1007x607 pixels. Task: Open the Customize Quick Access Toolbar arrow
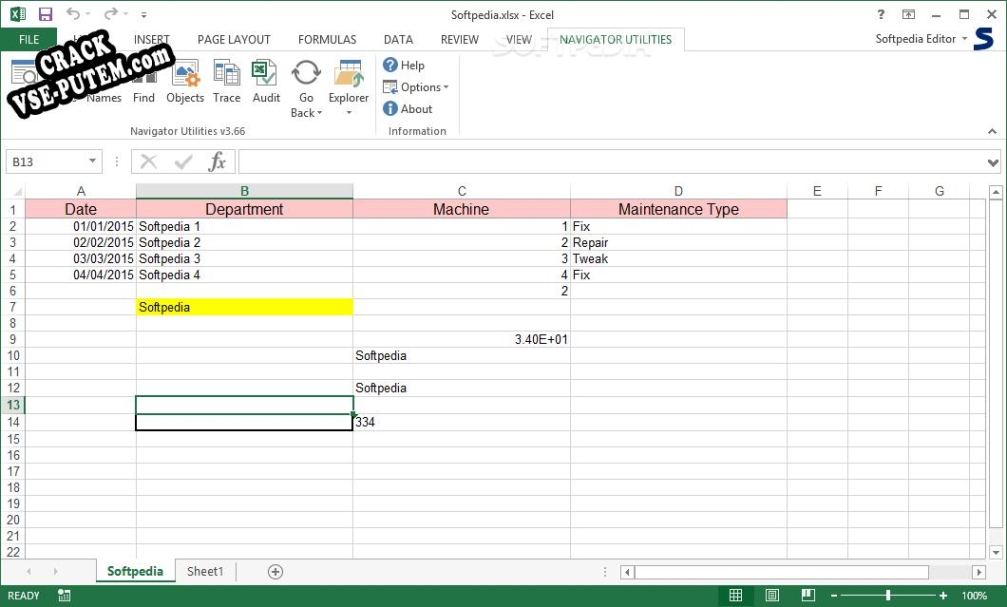pos(144,14)
